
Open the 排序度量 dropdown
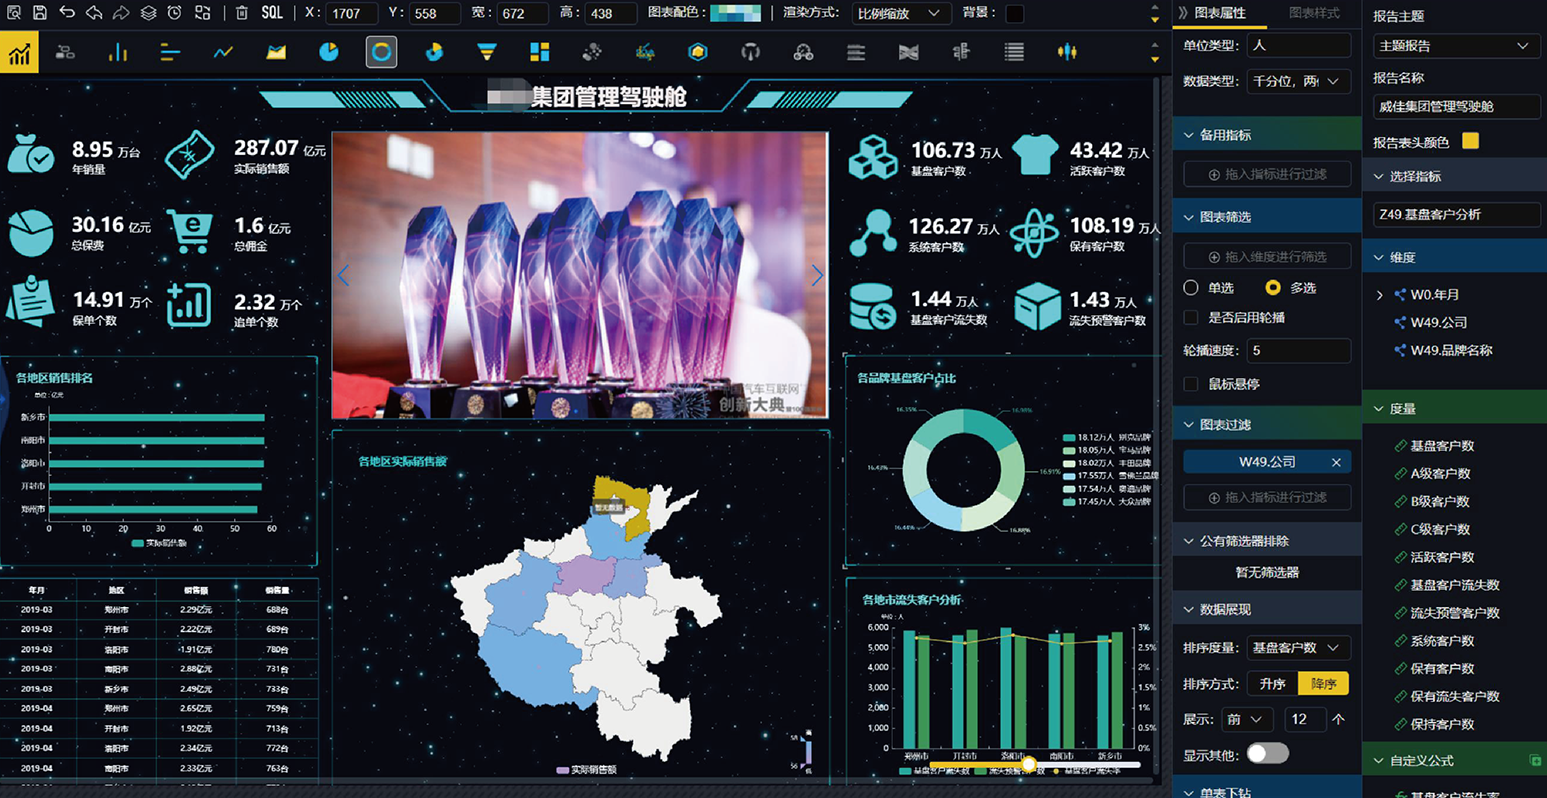coord(1298,648)
